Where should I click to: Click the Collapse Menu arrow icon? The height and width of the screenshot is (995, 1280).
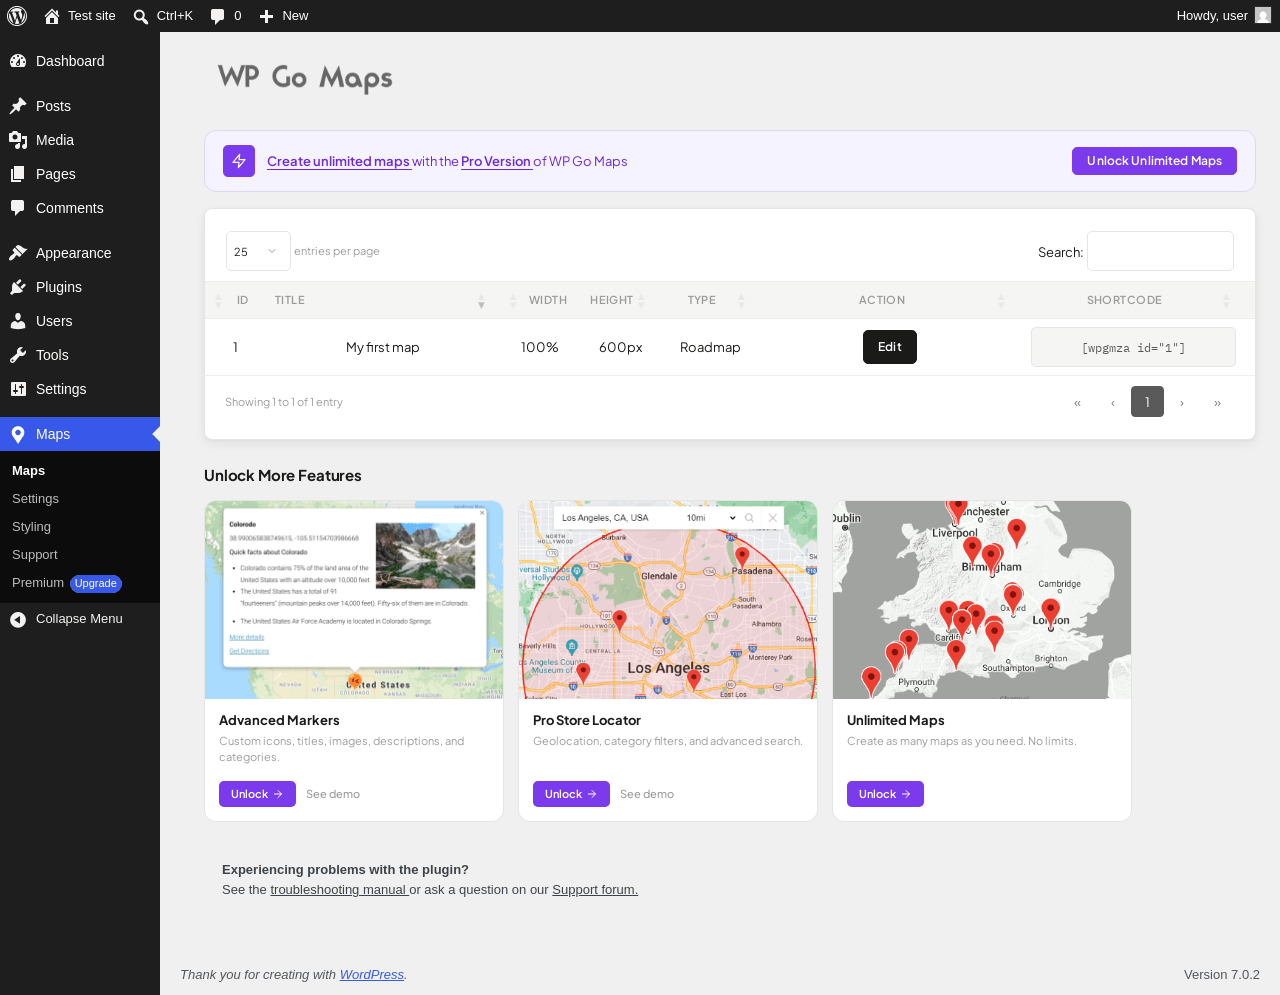[x=18, y=619]
